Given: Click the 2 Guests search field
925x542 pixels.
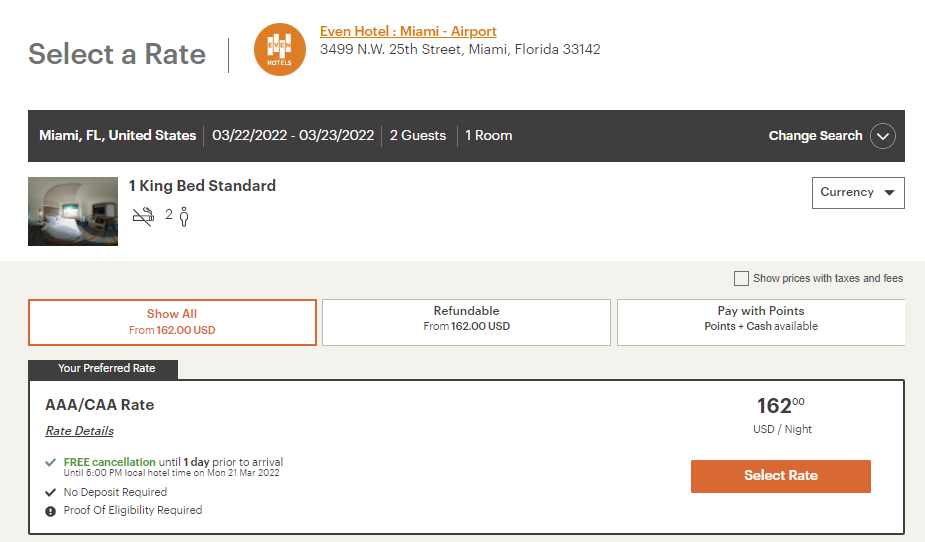Looking at the screenshot, I should point(417,136).
